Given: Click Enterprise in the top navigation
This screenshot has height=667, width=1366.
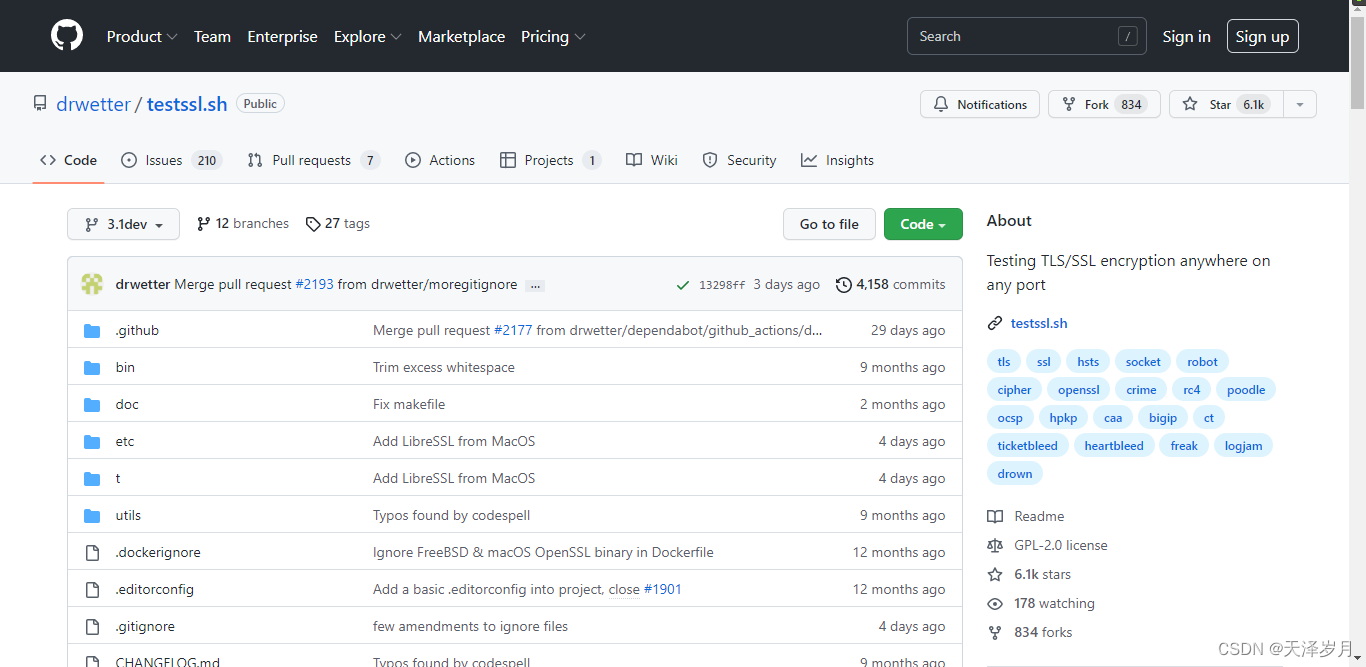Looking at the screenshot, I should (282, 36).
